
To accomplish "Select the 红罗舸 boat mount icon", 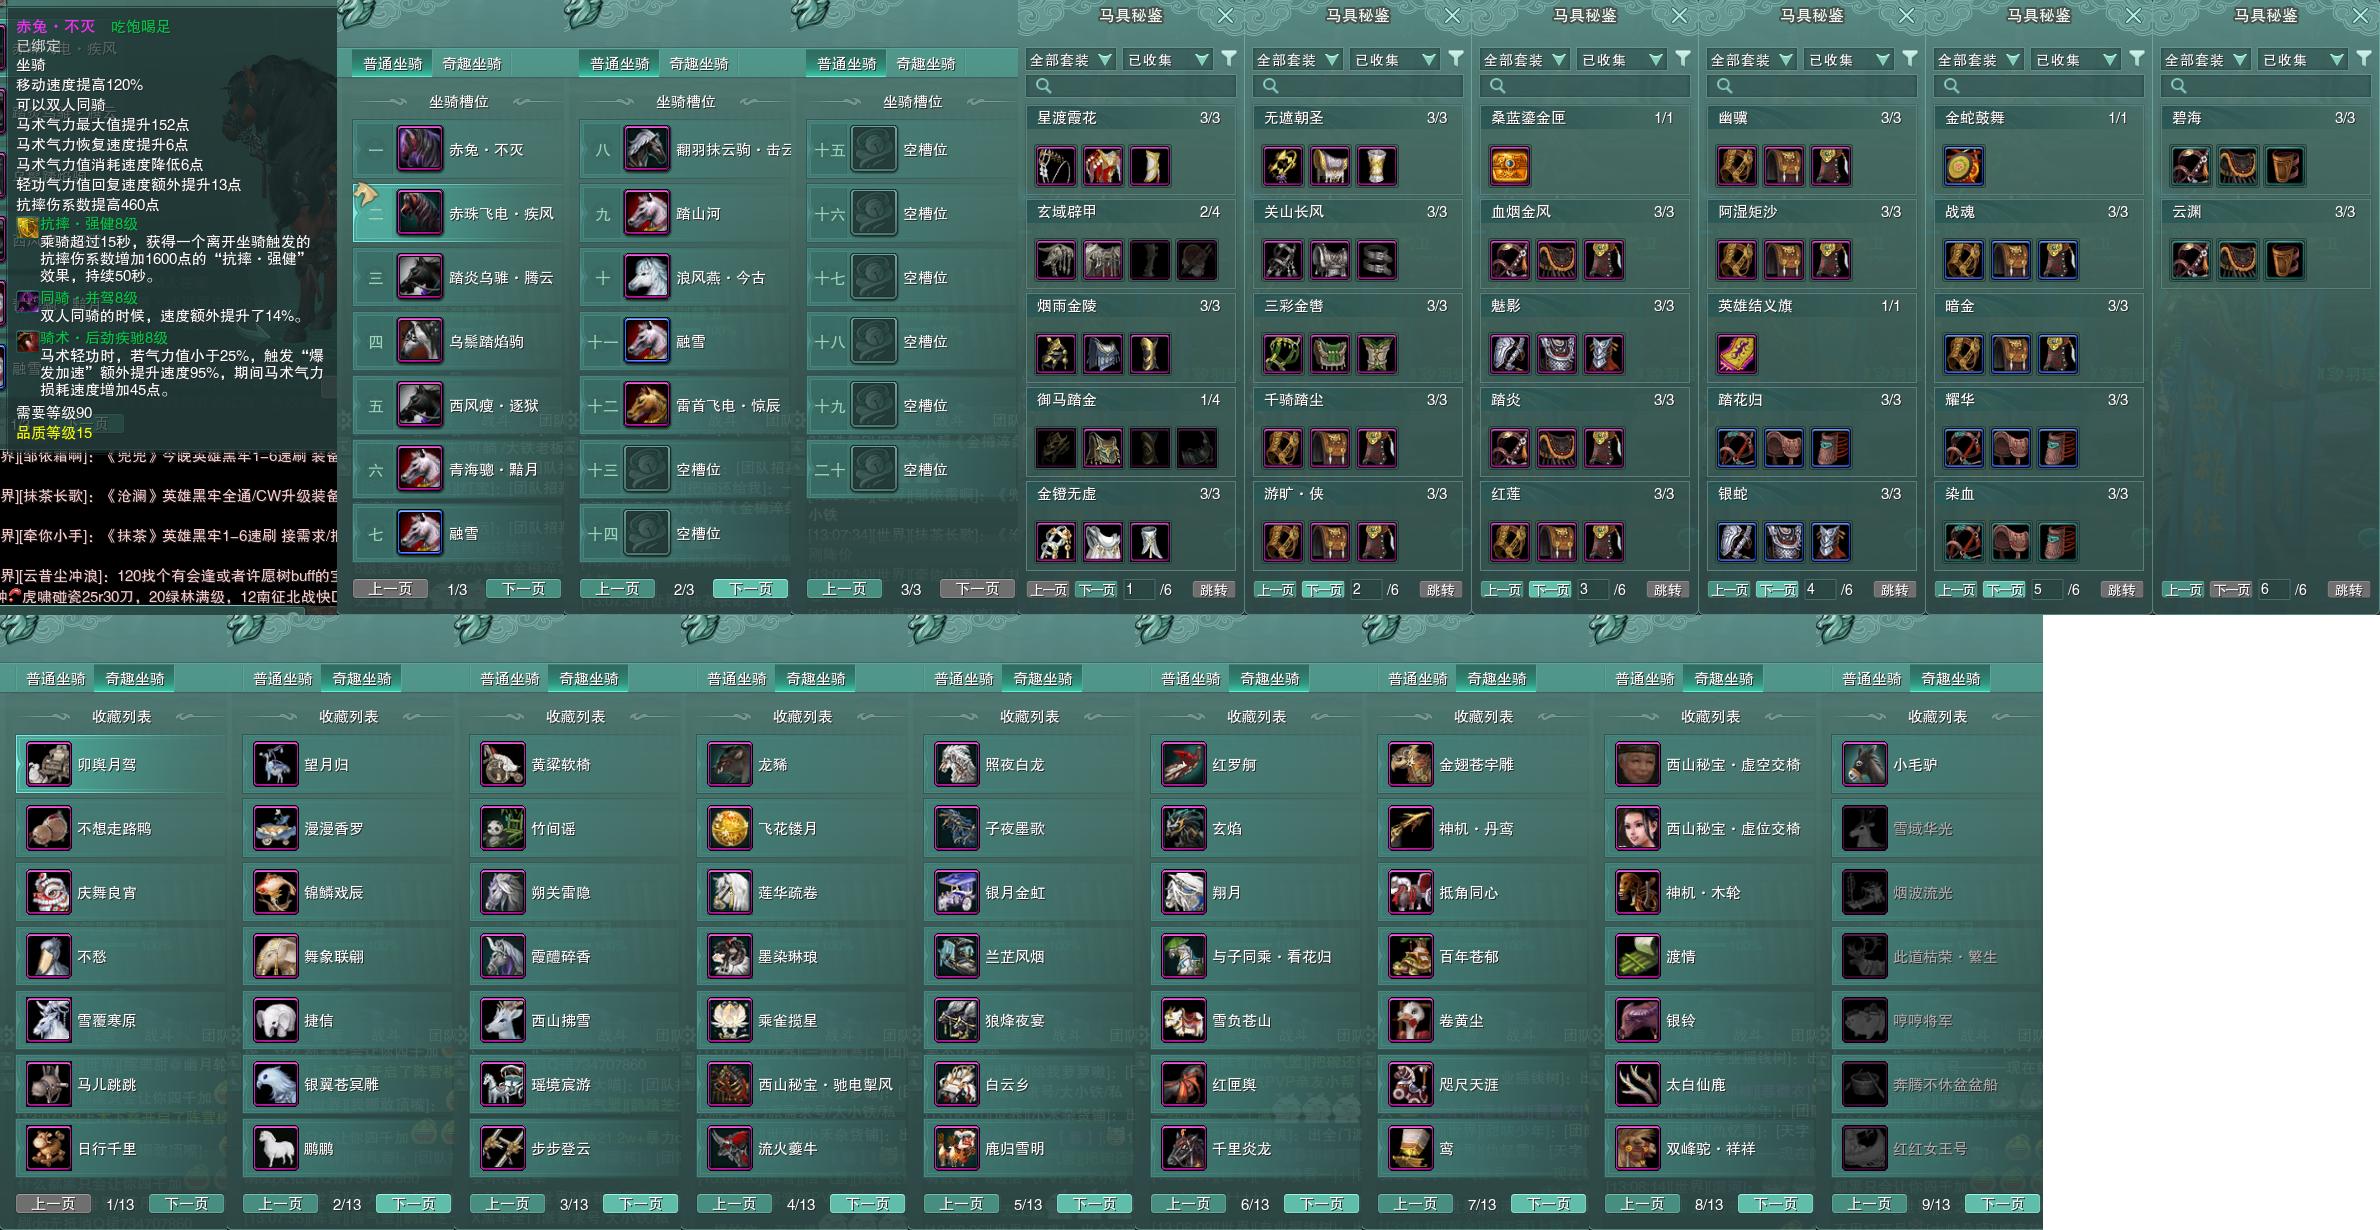I will (1183, 765).
